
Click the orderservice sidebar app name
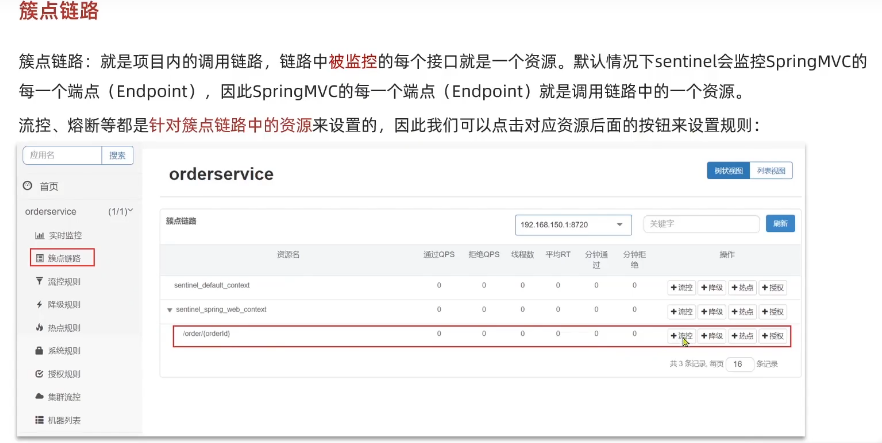[51, 211]
